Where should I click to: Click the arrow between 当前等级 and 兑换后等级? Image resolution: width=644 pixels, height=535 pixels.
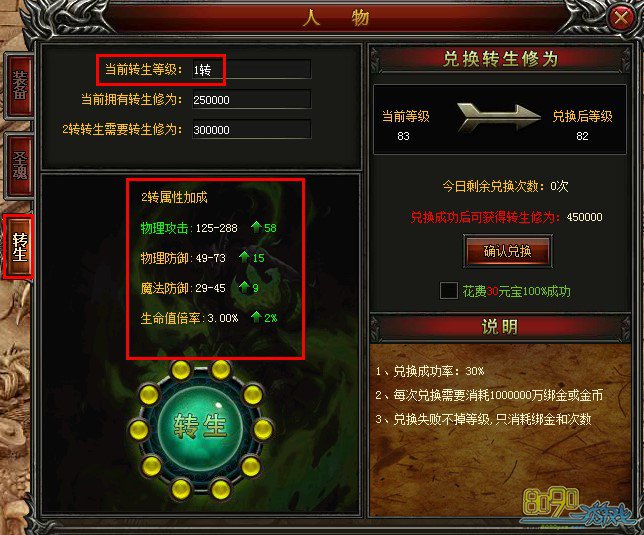click(x=498, y=117)
